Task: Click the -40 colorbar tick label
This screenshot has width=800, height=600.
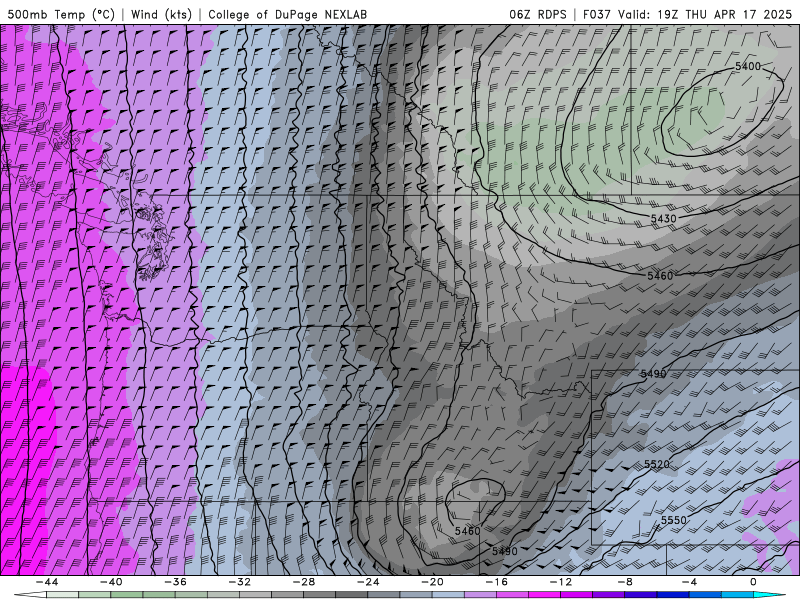Action: [111, 582]
